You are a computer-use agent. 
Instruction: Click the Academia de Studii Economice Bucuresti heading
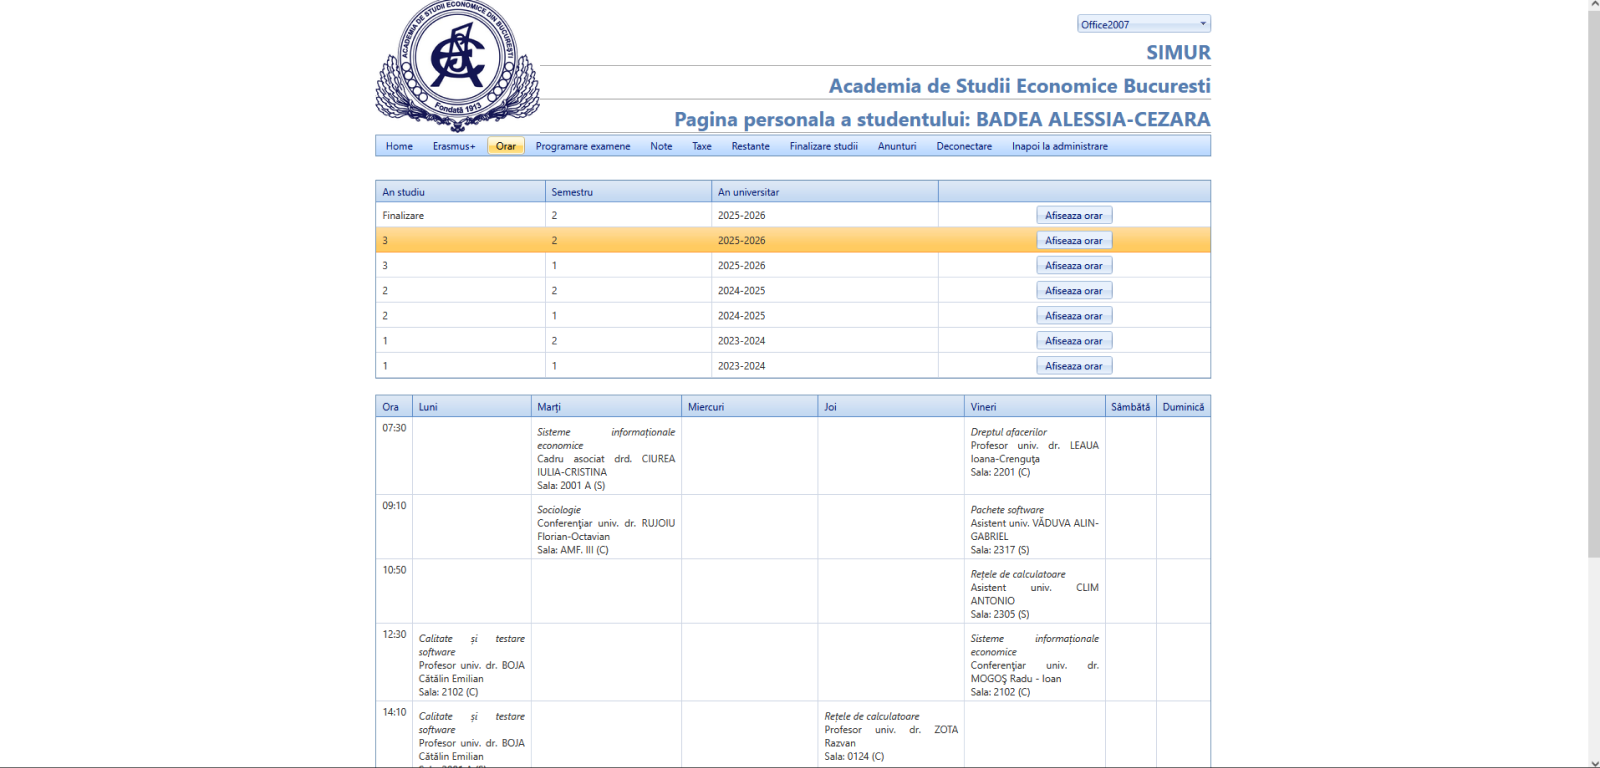(x=1019, y=86)
